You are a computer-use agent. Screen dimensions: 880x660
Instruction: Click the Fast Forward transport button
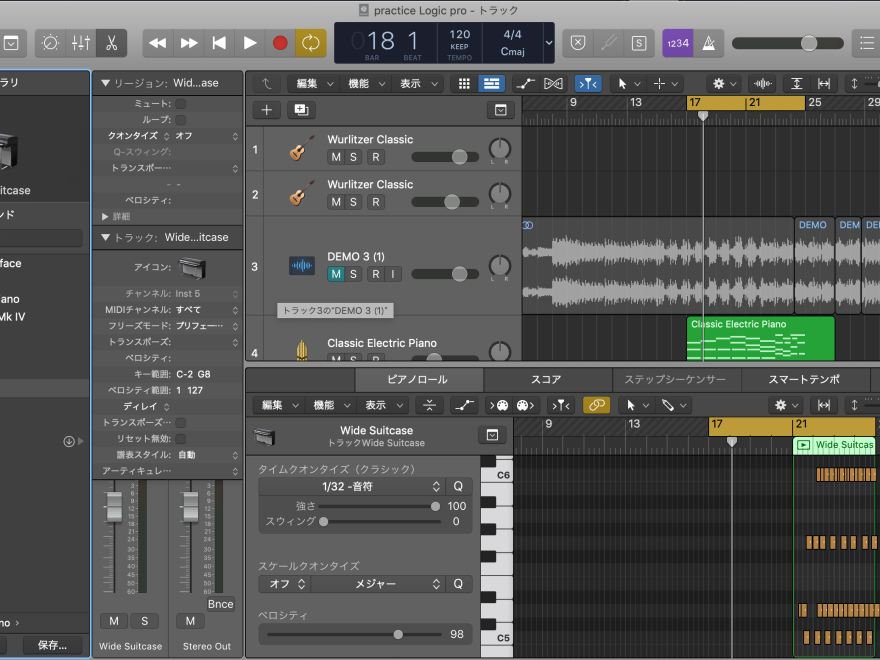coord(189,43)
